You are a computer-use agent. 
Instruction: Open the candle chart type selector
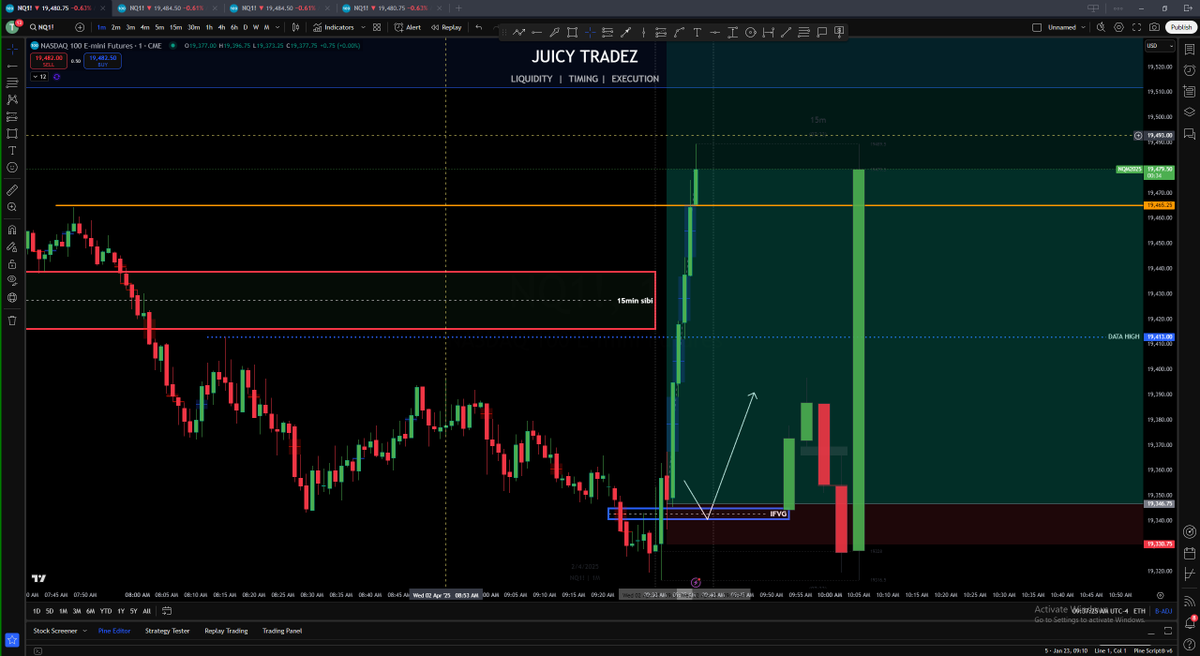click(x=295, y=27)
